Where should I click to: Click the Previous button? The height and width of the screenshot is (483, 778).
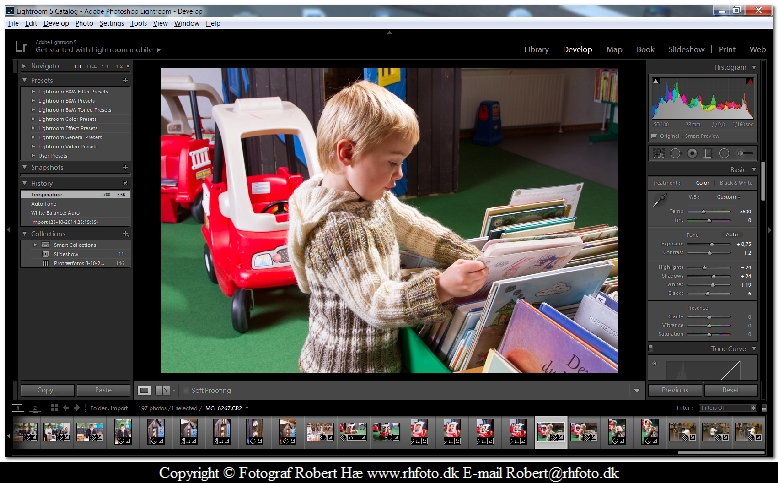coord(675,390)
